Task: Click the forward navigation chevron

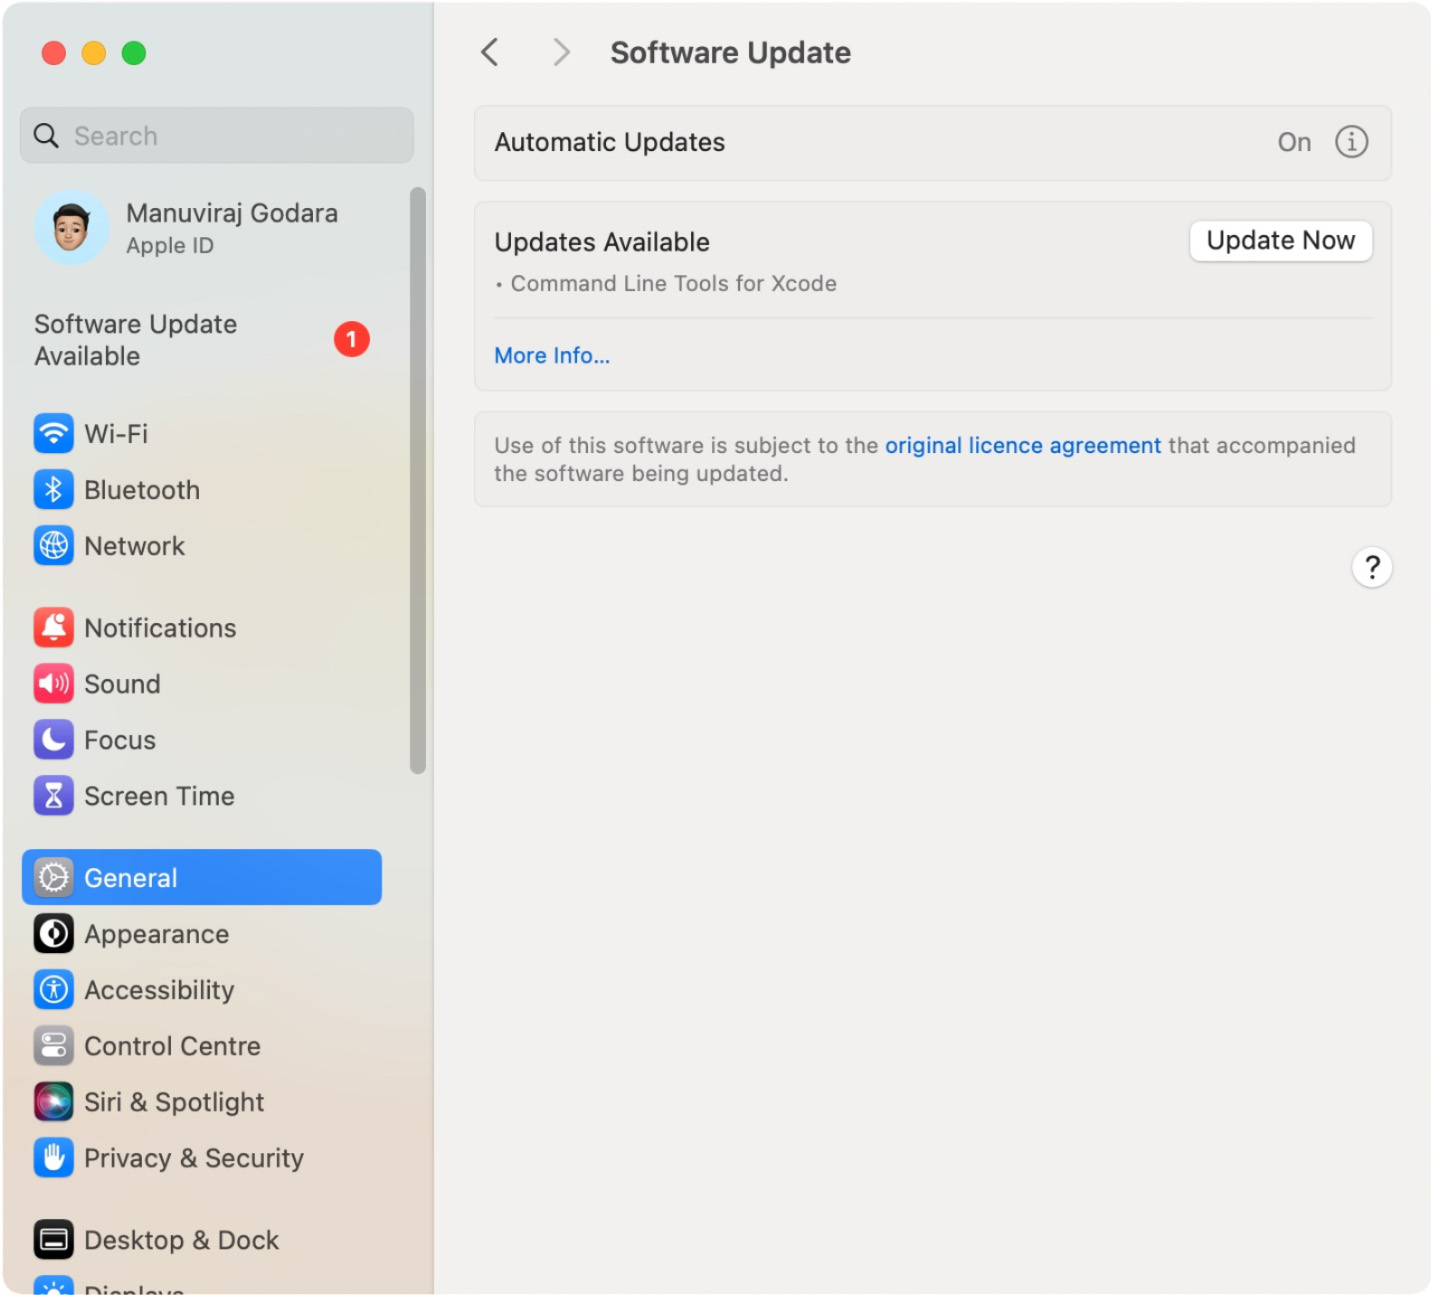Action: [560, 52]
